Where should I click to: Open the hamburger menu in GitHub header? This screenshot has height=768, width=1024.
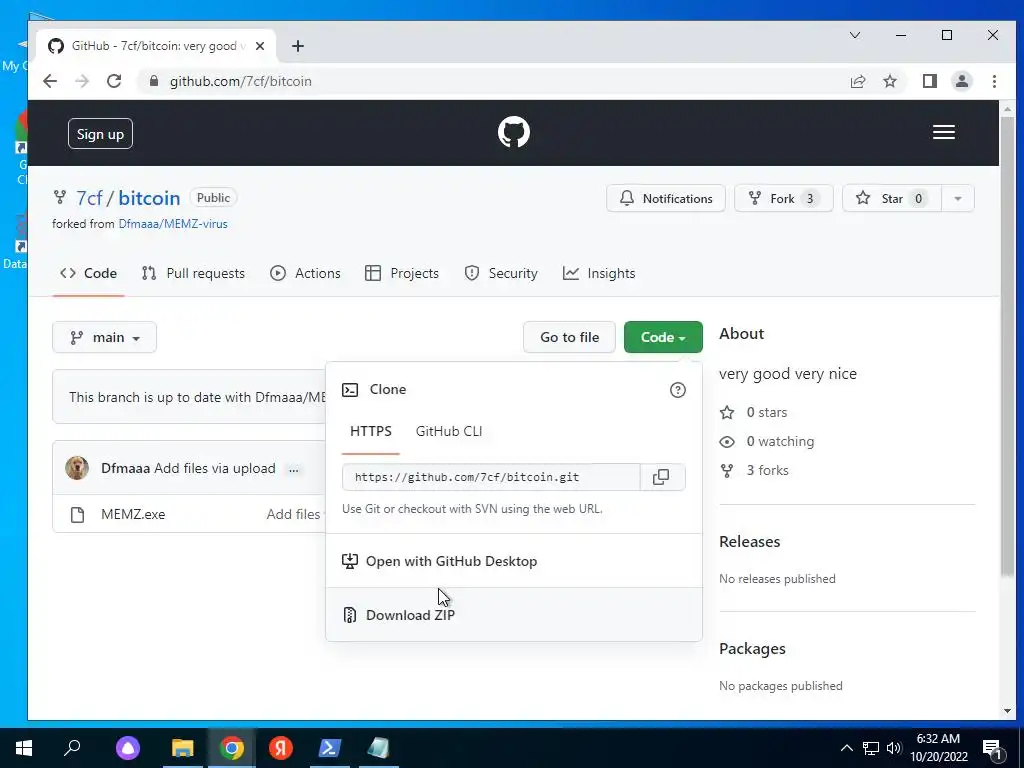[x=944, y=133]
